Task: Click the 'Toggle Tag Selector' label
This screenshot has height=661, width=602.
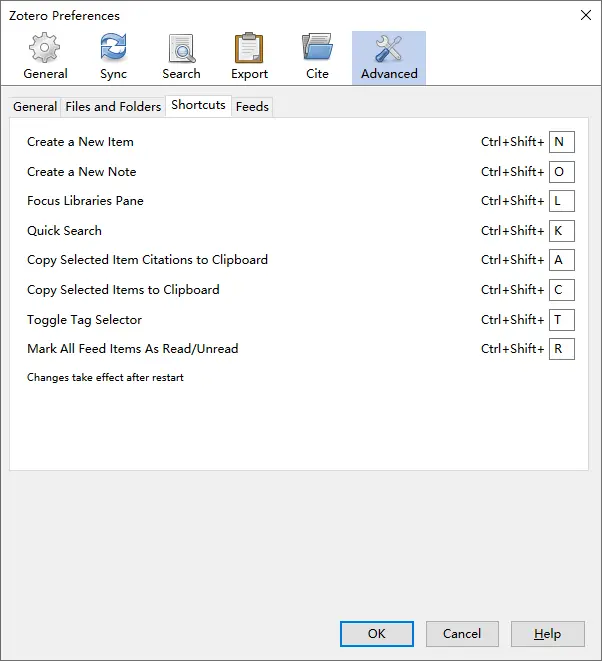Action: pyautogui.click(x=84, y=320)
